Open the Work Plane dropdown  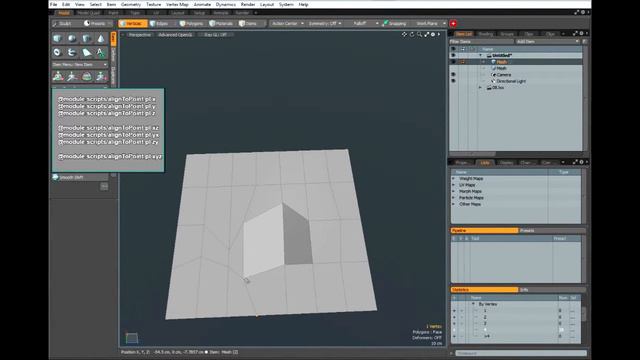[430, 24]
